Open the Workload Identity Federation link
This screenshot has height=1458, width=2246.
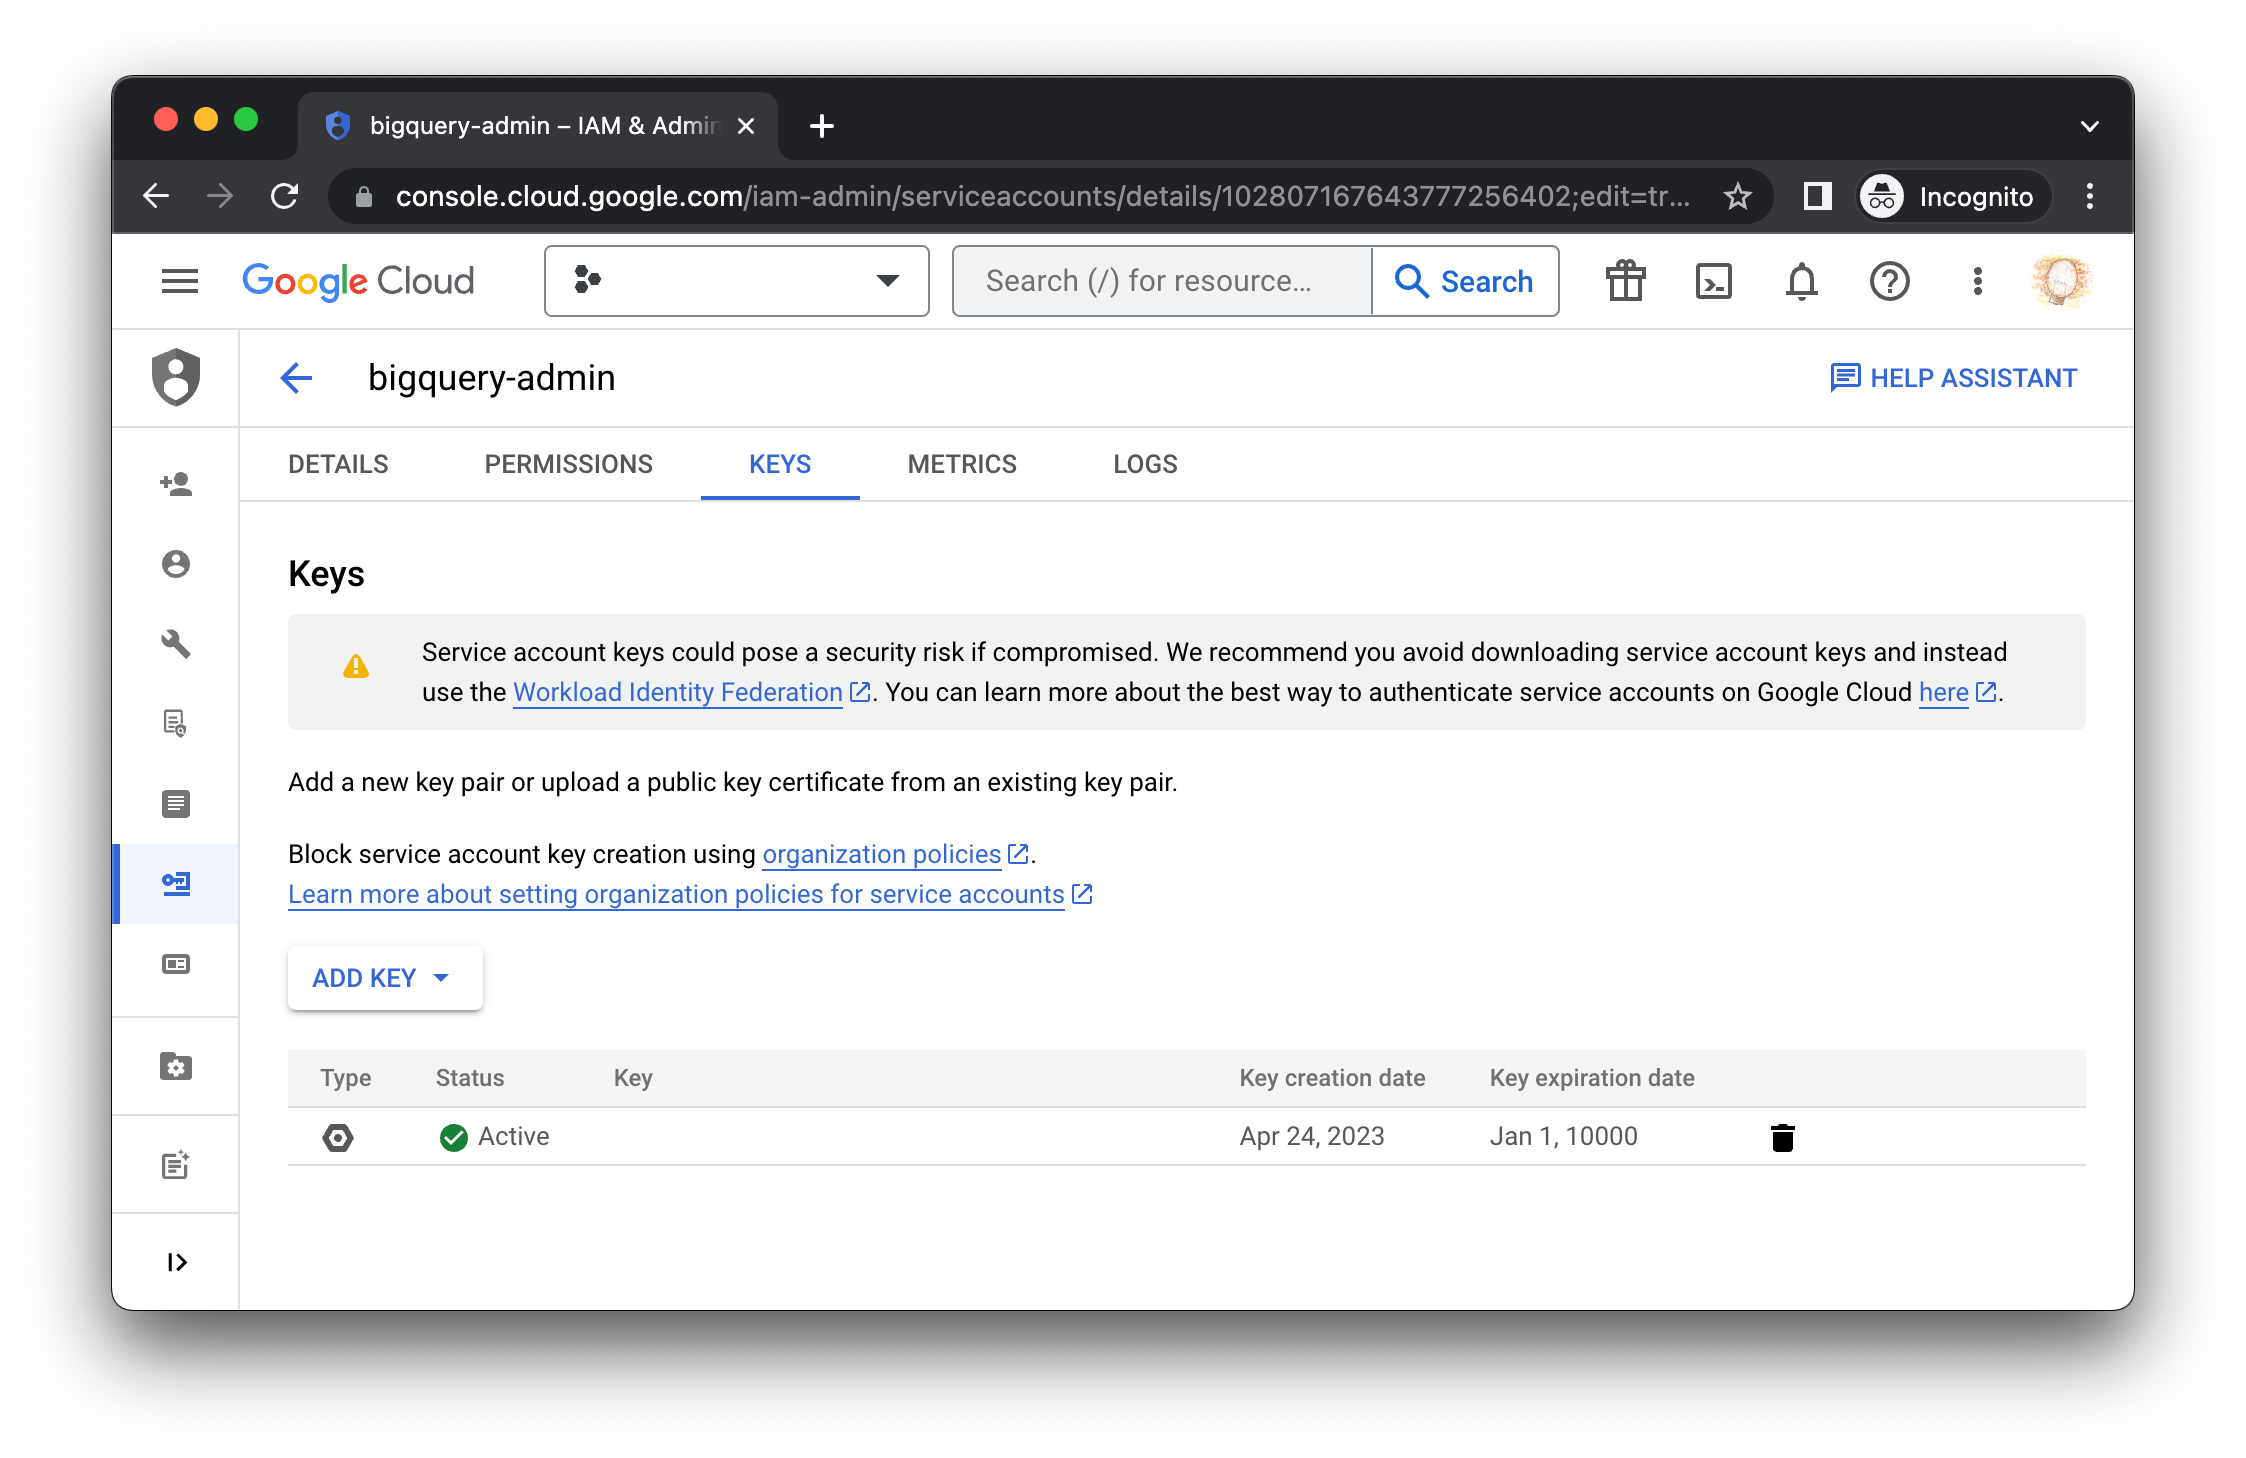tap(677, 692)
